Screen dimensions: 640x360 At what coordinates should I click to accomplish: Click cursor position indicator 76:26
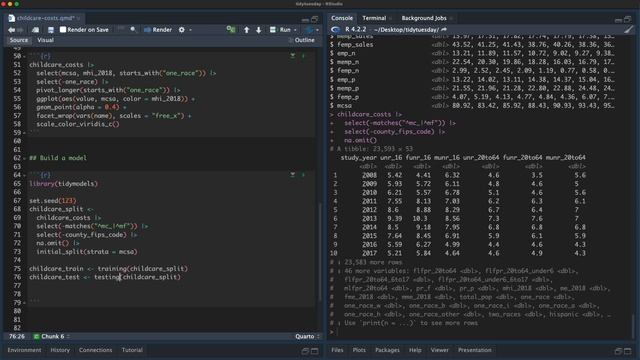coord(17,336)
